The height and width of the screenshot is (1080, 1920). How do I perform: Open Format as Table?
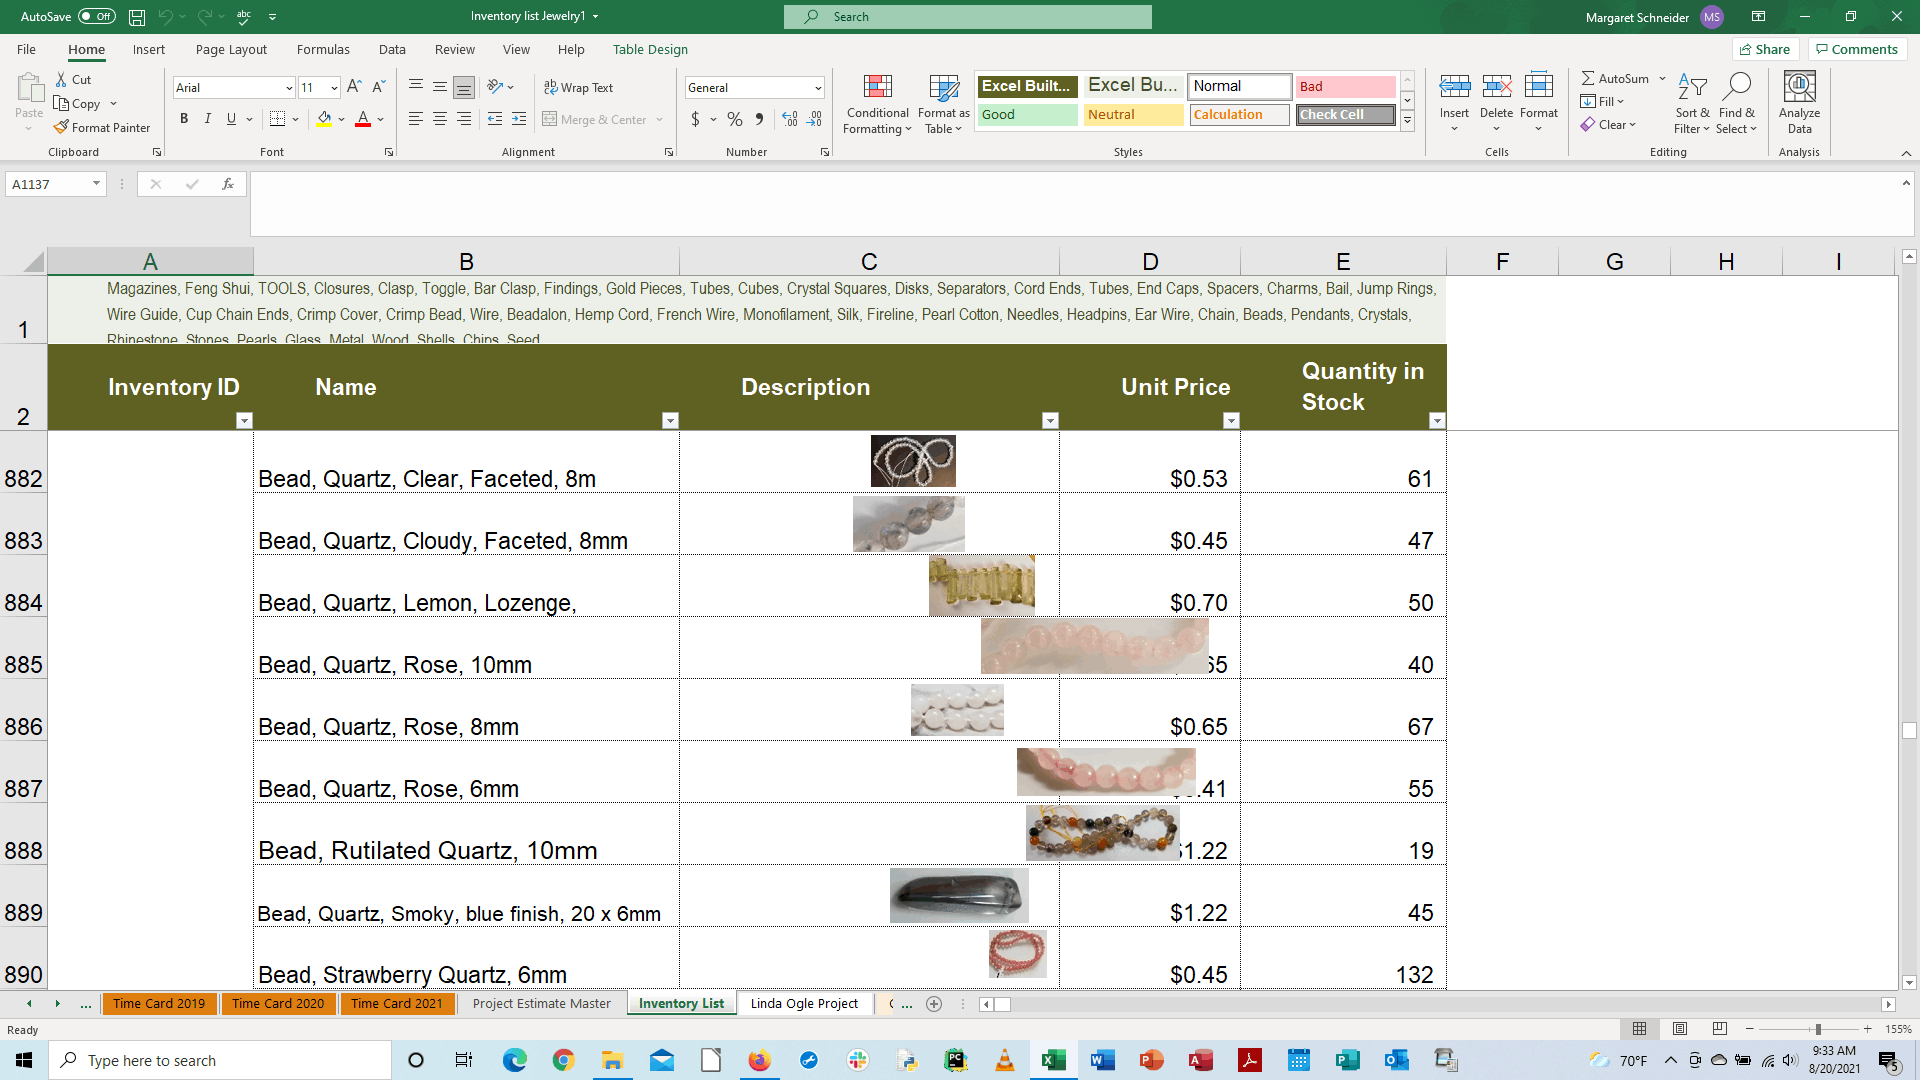point(943,104)
